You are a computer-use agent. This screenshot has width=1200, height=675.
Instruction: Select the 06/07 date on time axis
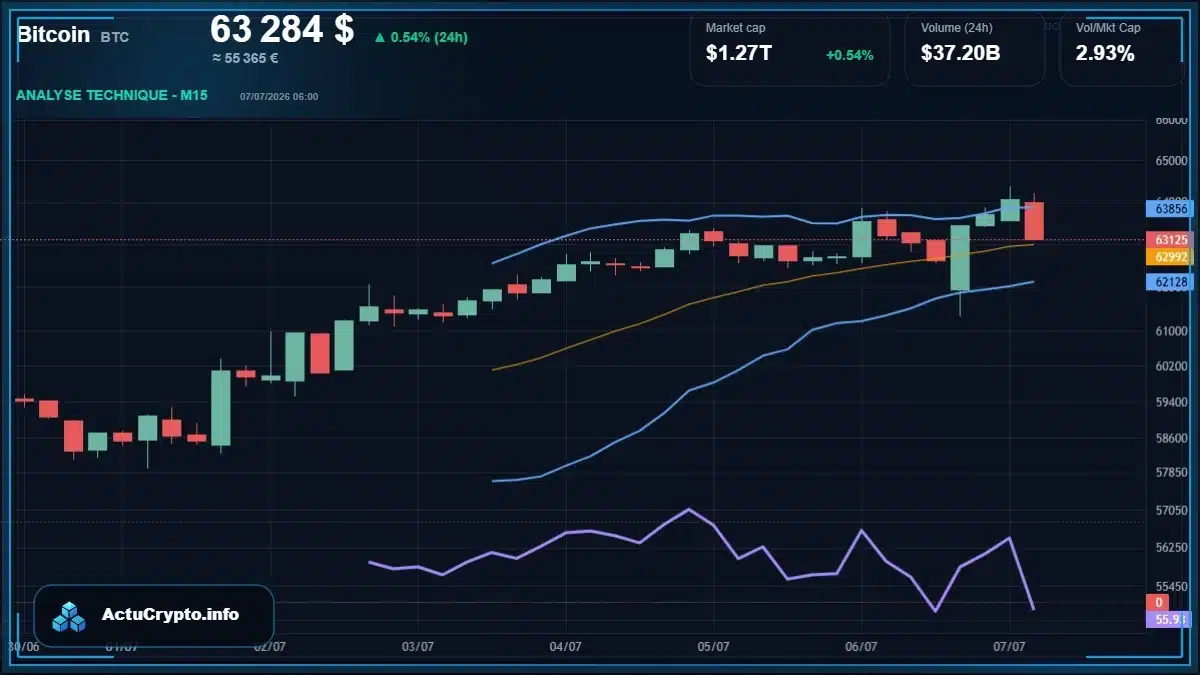point(861,647)
